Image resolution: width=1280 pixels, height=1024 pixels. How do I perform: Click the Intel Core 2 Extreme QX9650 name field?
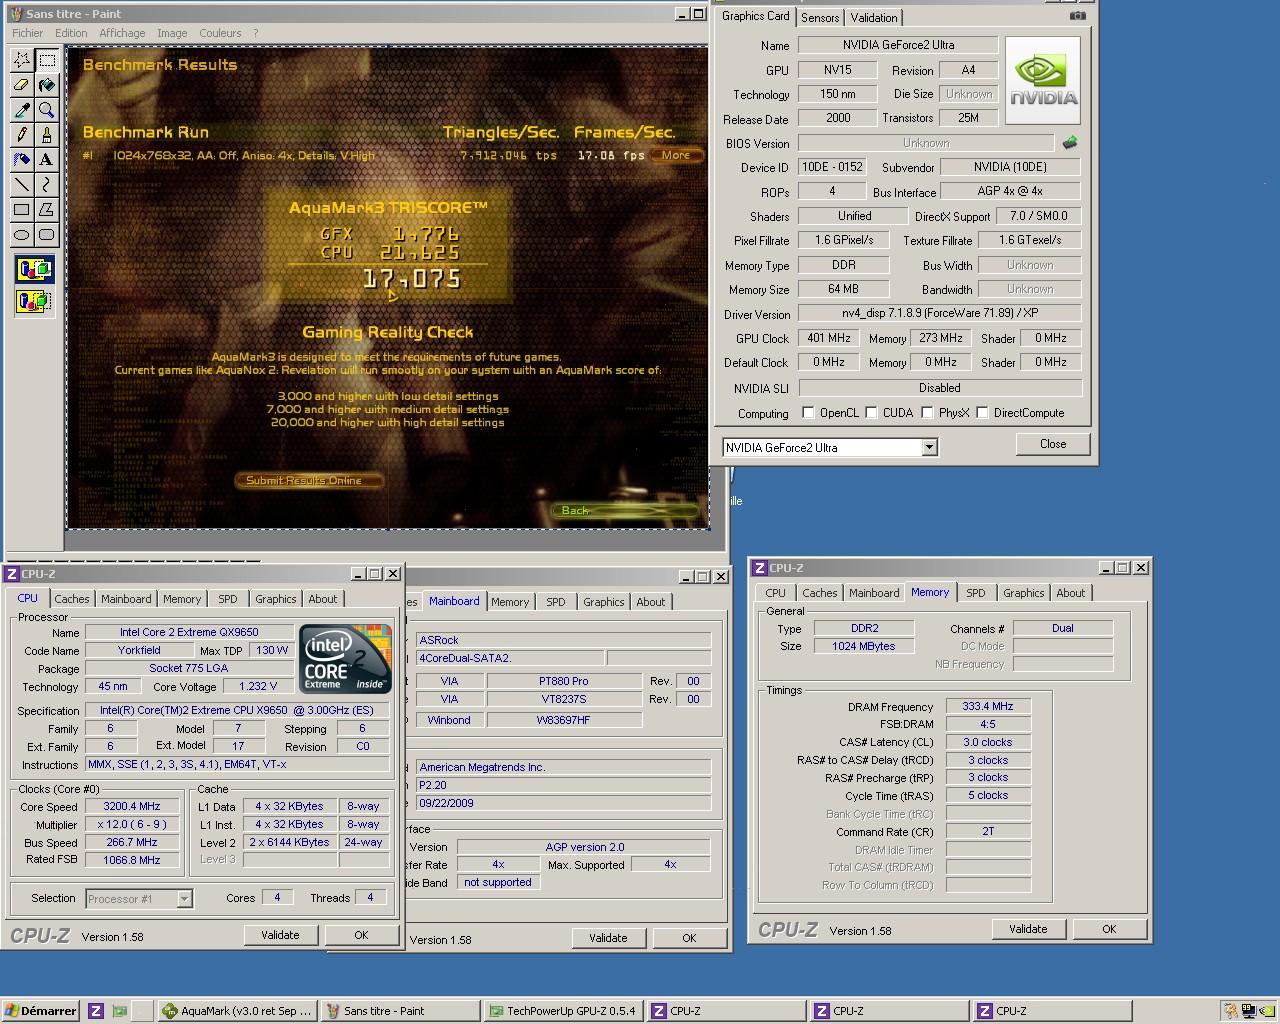(x=189, y=632)
